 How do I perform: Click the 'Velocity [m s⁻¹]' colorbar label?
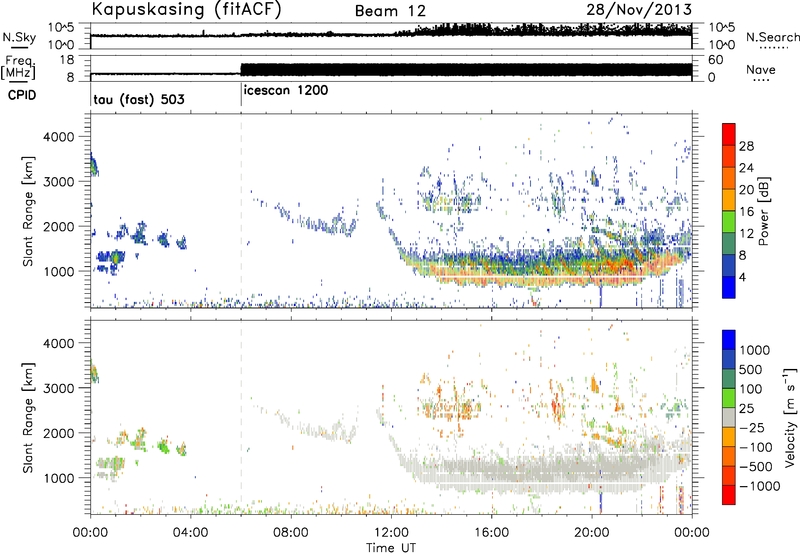tap(790, 417)
